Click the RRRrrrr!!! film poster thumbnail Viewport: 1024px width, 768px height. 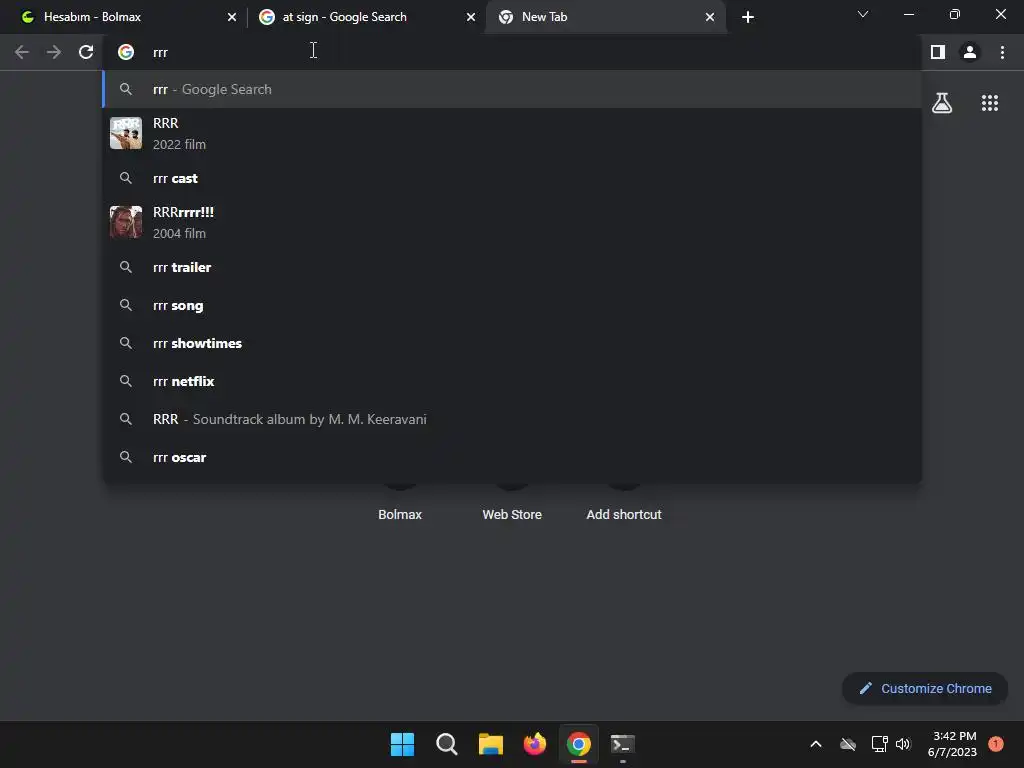(126, 222)
